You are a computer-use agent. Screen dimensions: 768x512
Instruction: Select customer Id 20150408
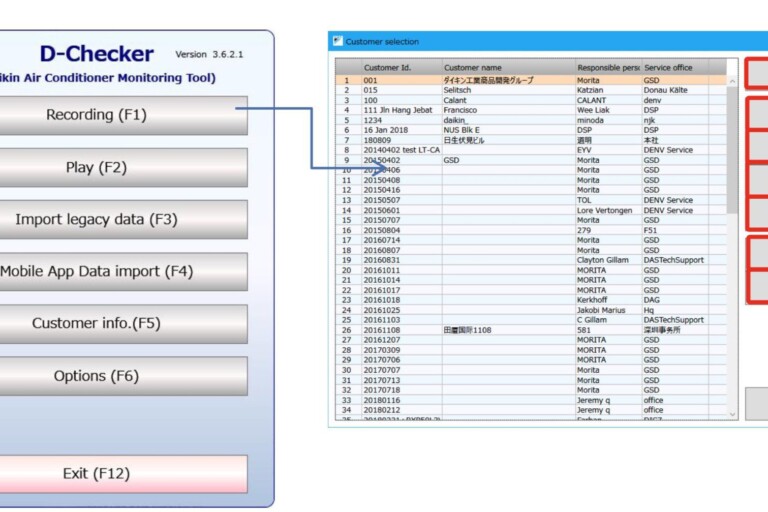(x=531, y=180)
